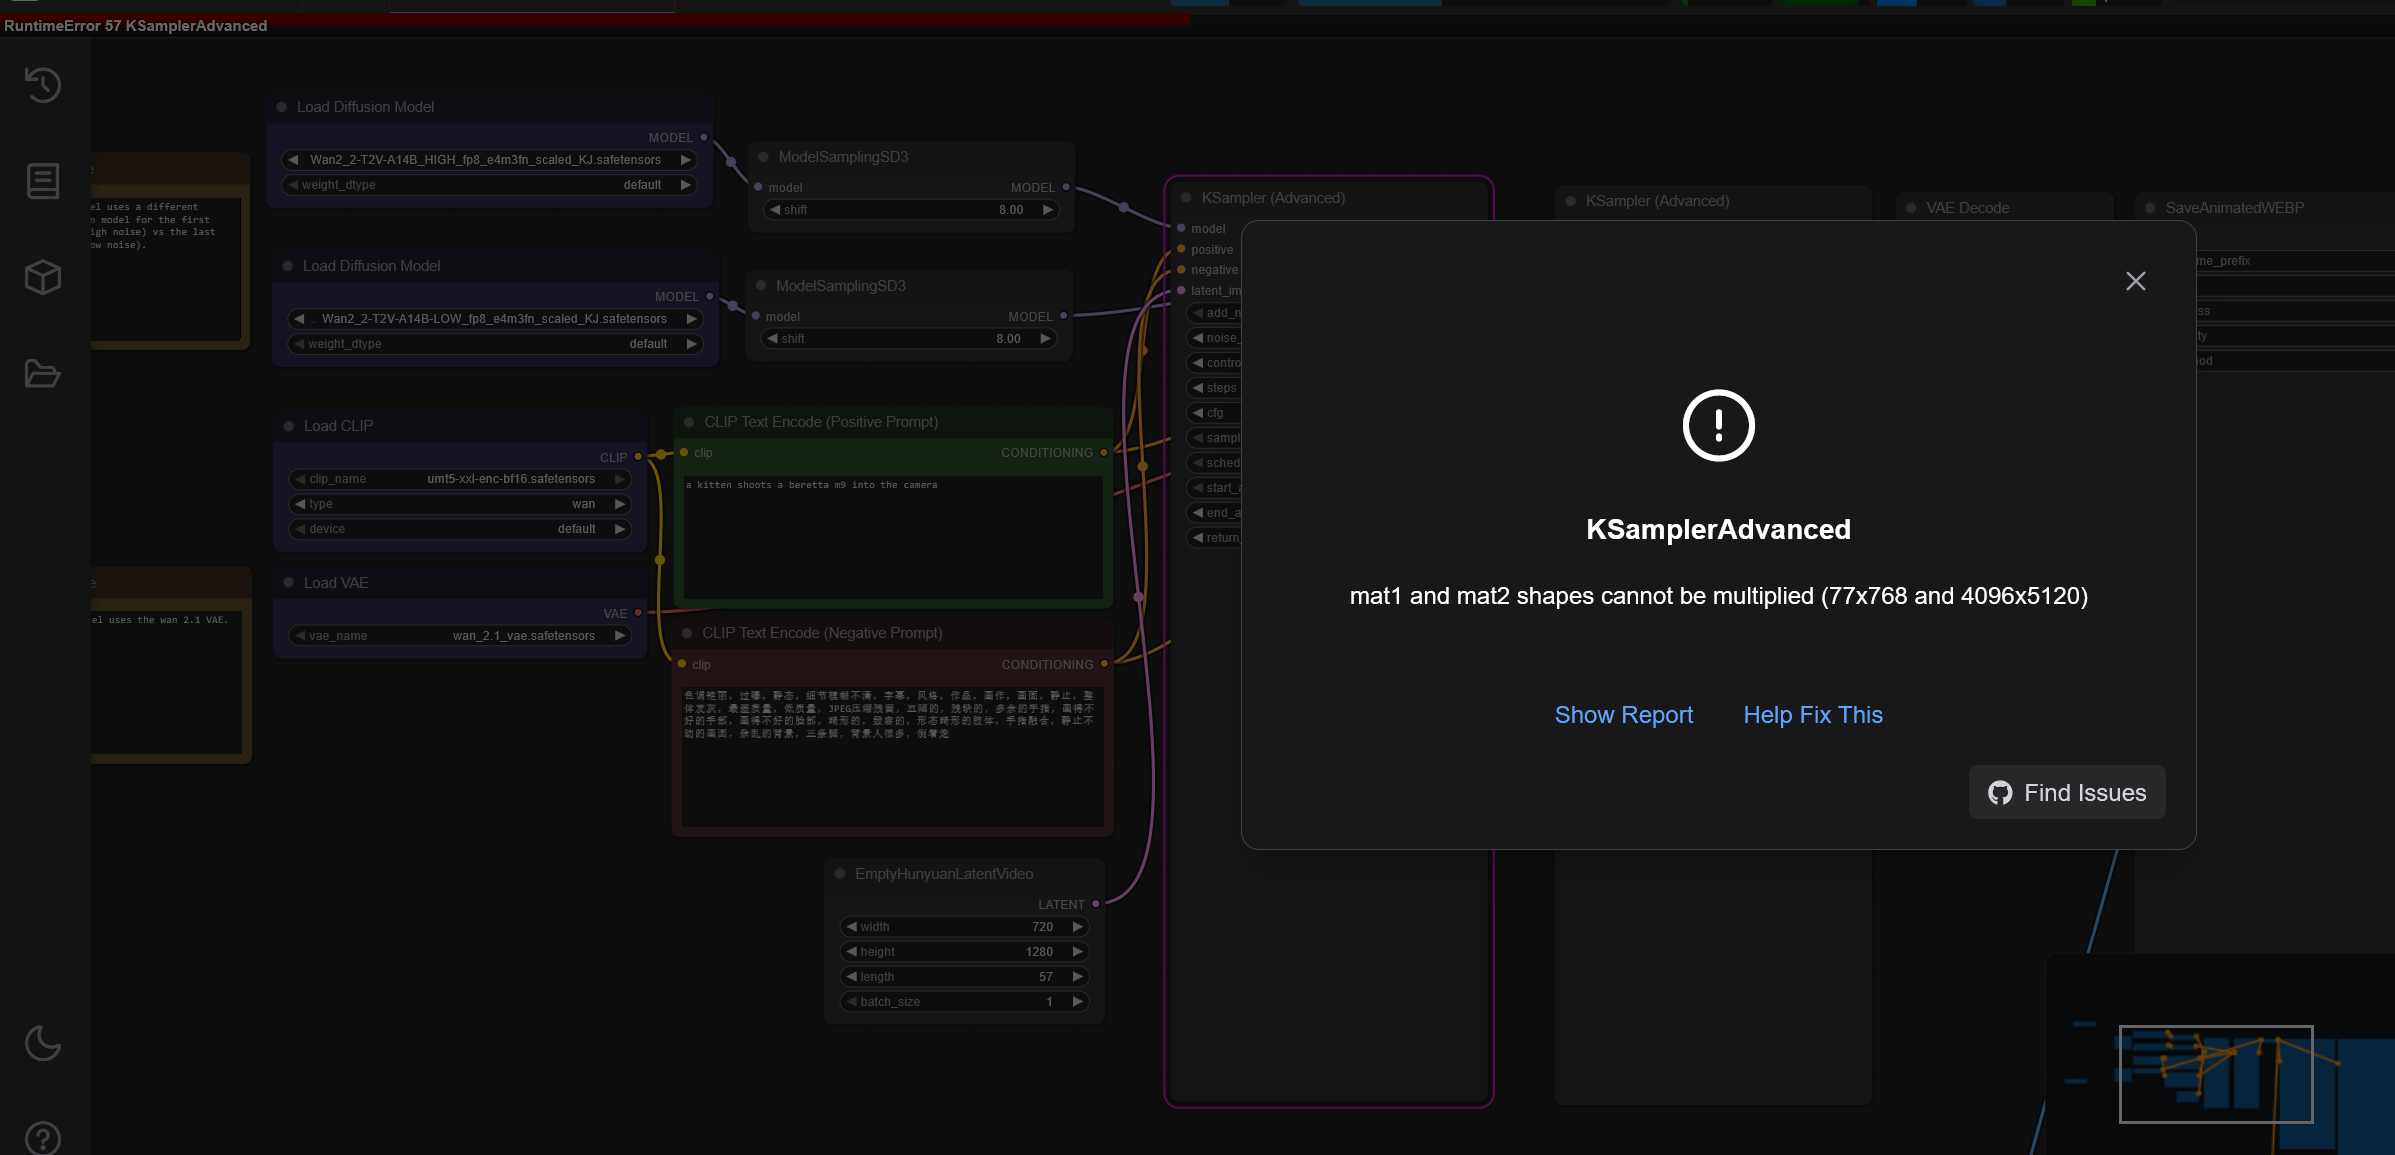The width and height of the screenshot is (2395, 1155).
Task: Increase shift in lower ModelSamplingSD3
Action: [x=1045, y=339]
